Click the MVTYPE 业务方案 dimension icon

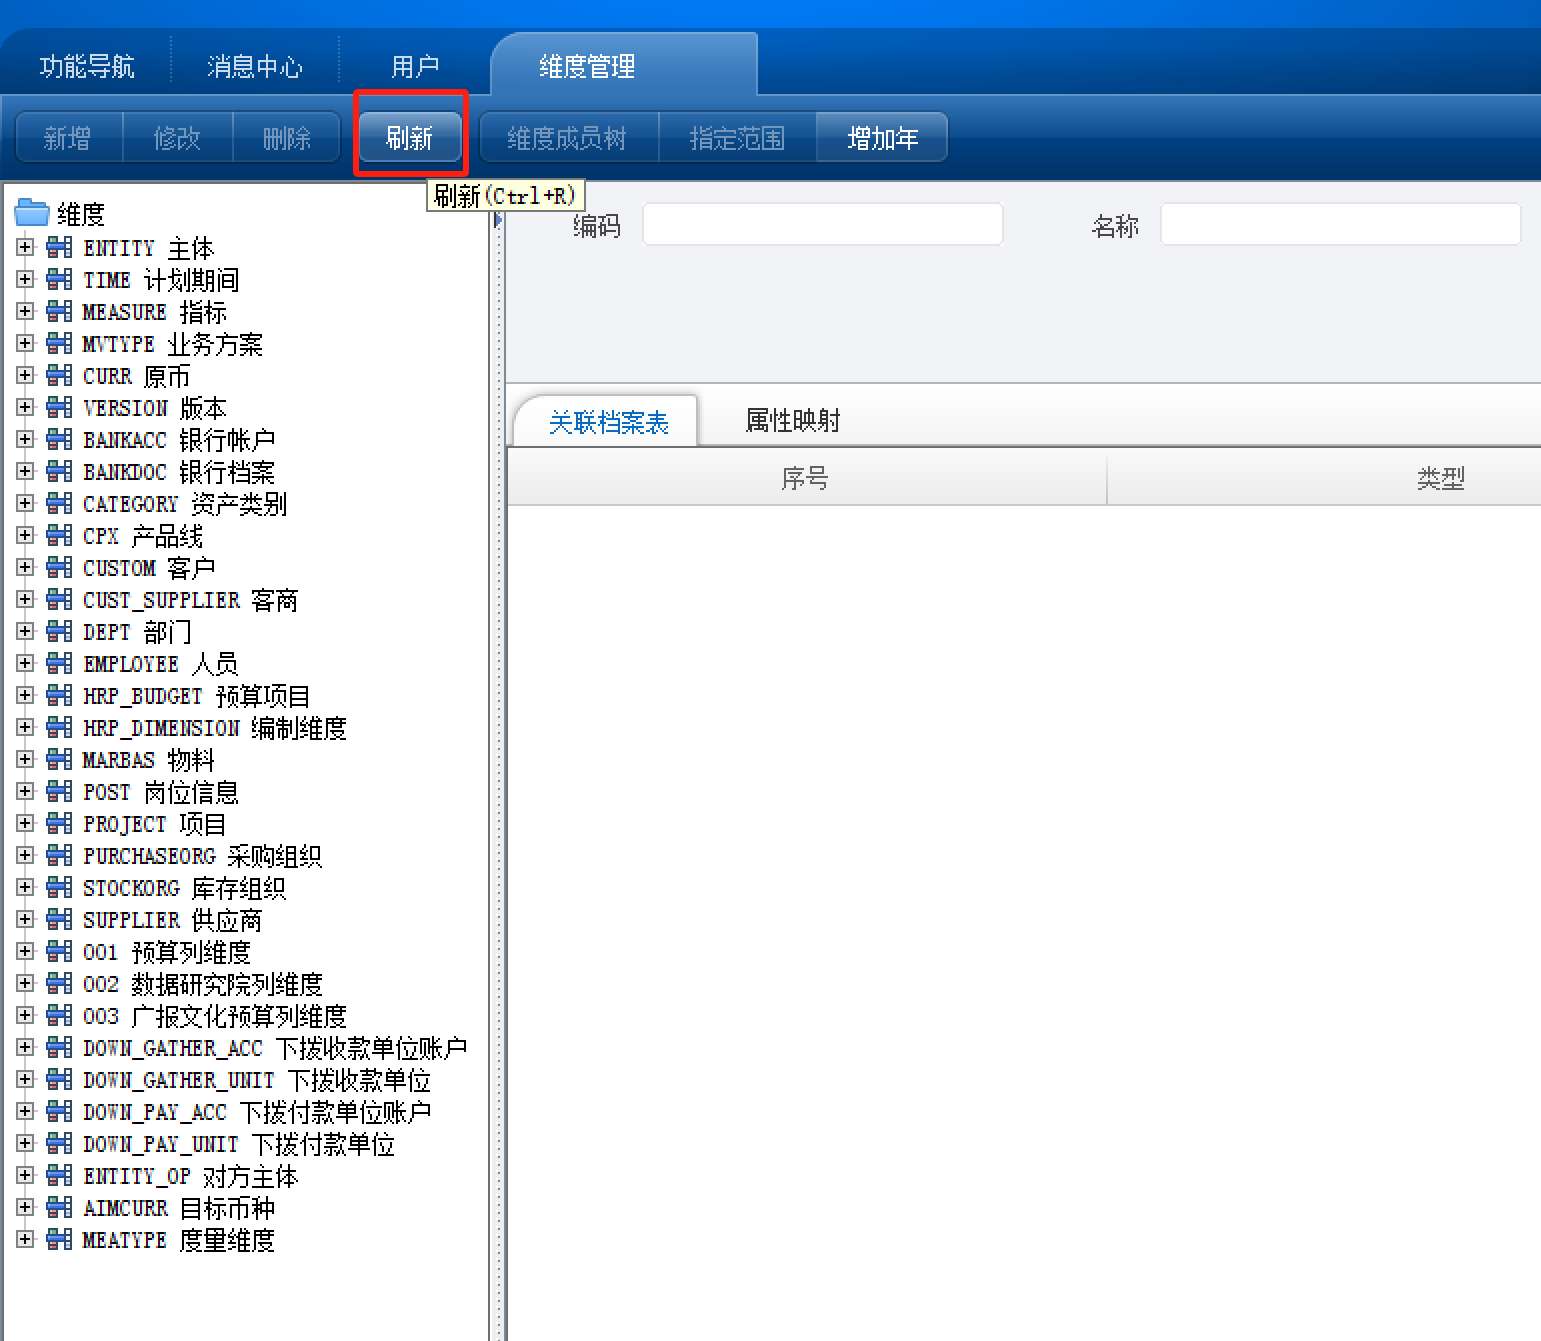[x=60, y=343]
